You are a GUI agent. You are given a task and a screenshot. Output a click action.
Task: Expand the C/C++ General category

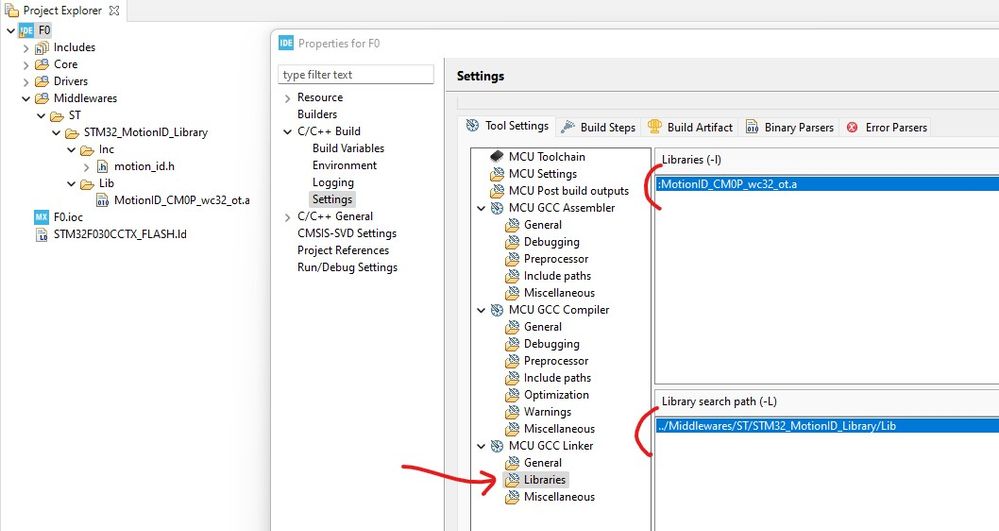[287, 217]
